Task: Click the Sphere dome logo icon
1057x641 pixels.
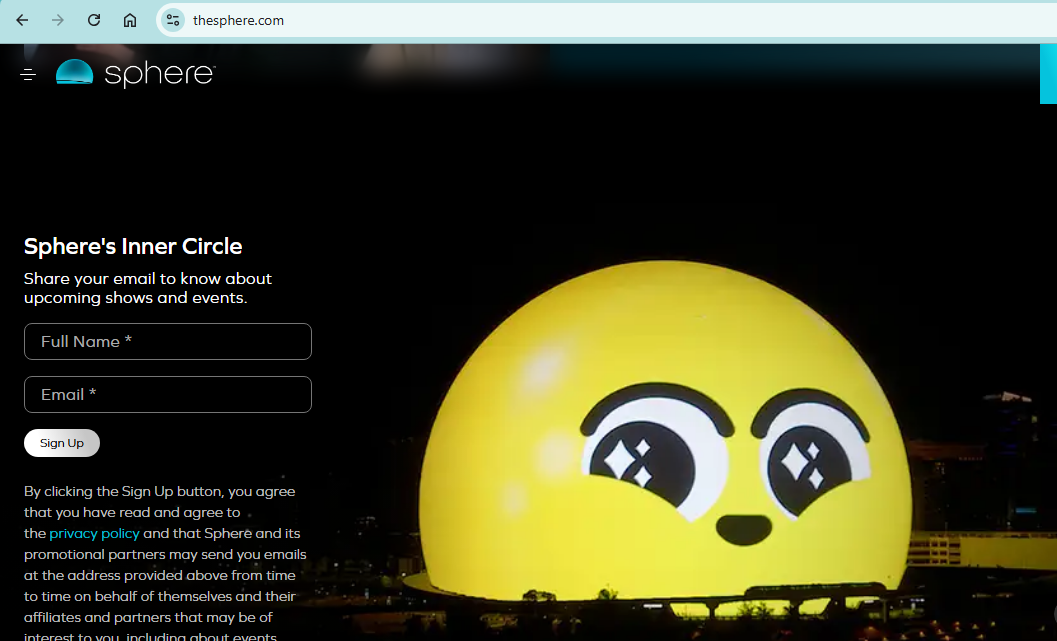Action: coord(74,72)
